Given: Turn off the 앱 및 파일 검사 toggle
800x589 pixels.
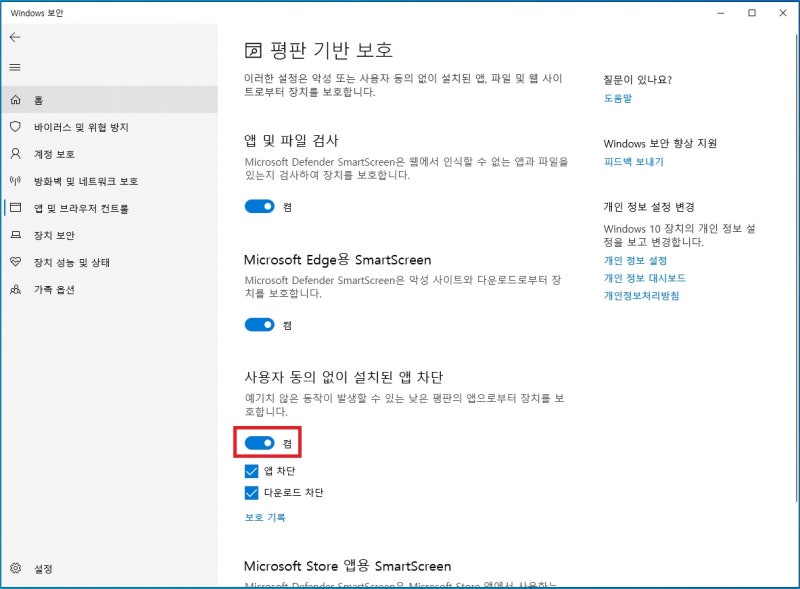Looking at the screenshot, I should [x=260, y=206].
